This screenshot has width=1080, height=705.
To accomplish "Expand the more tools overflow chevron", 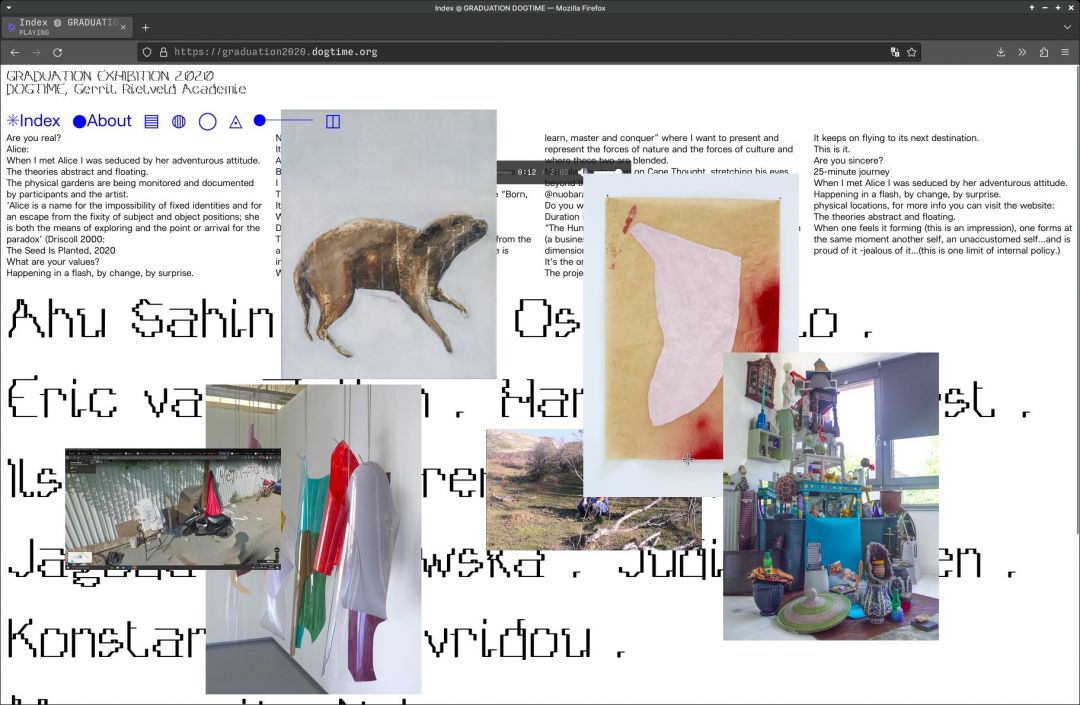I will (1022, 52).
